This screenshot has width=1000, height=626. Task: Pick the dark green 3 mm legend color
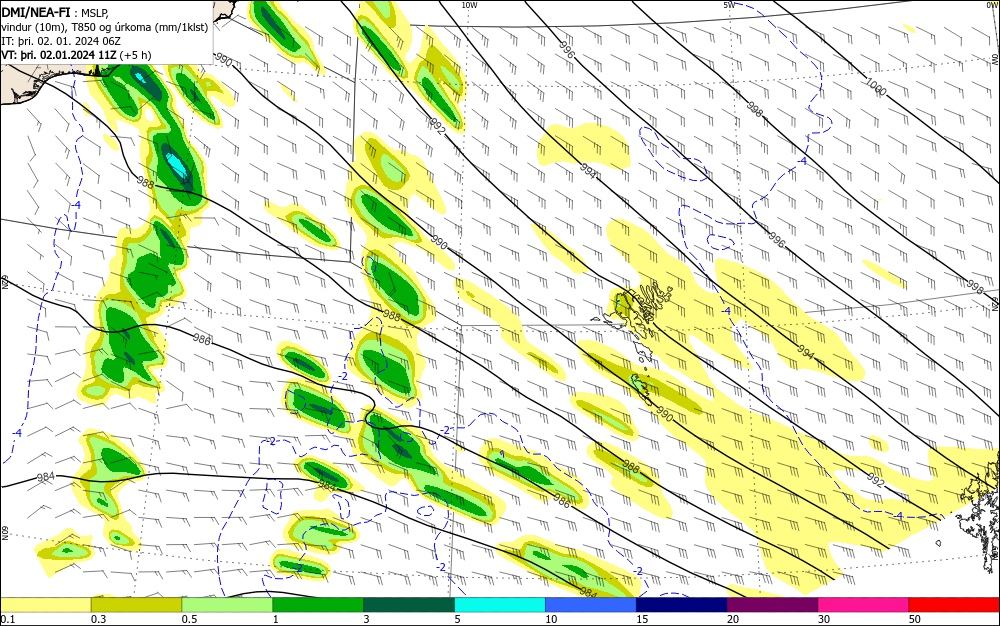click(409, 605)
